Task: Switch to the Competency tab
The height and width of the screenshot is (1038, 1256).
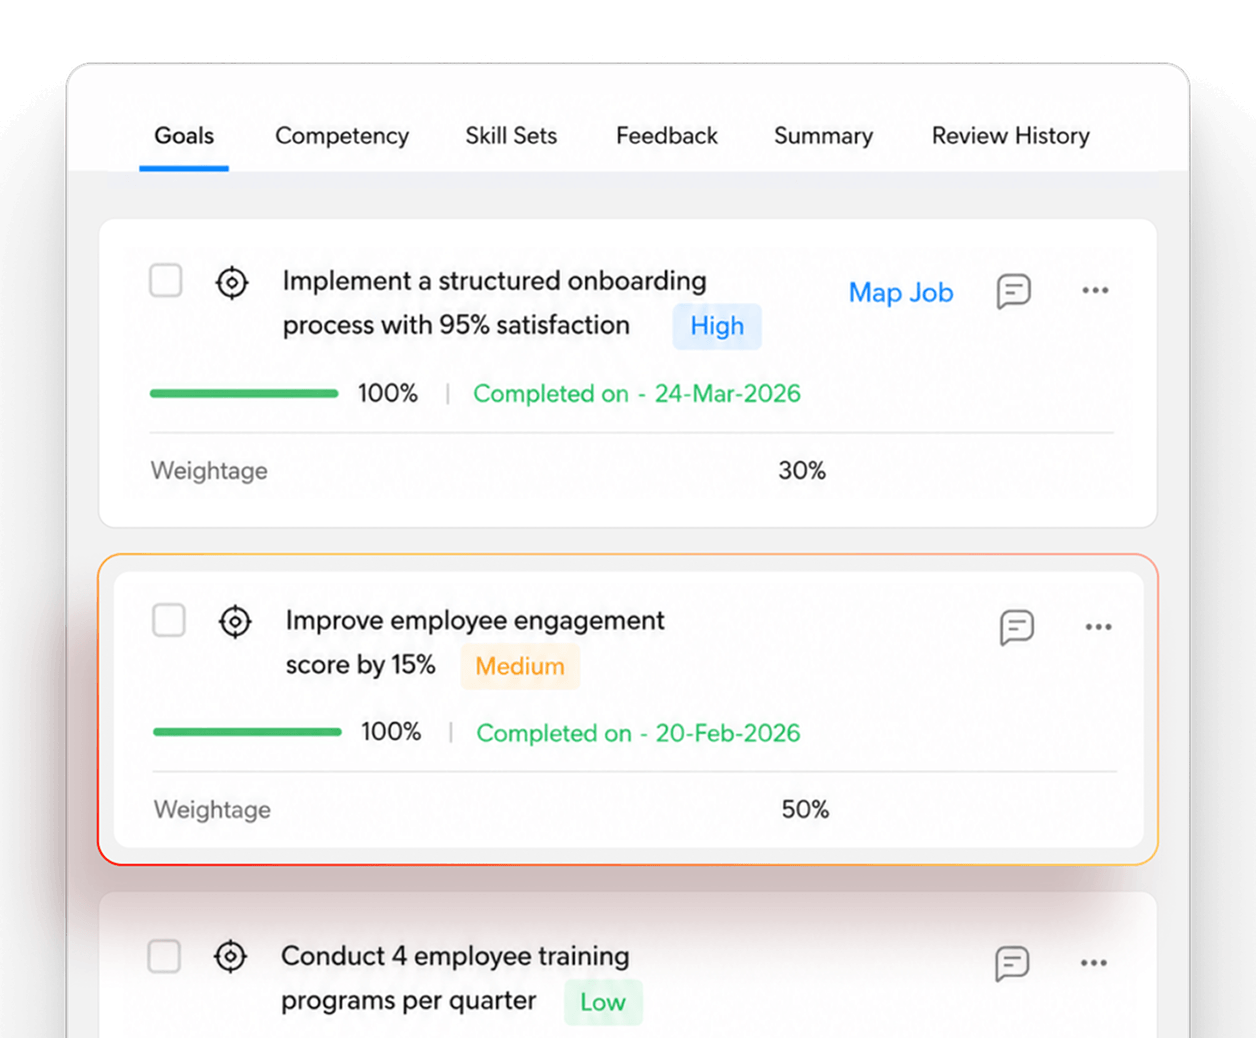Action: [342, 136]
